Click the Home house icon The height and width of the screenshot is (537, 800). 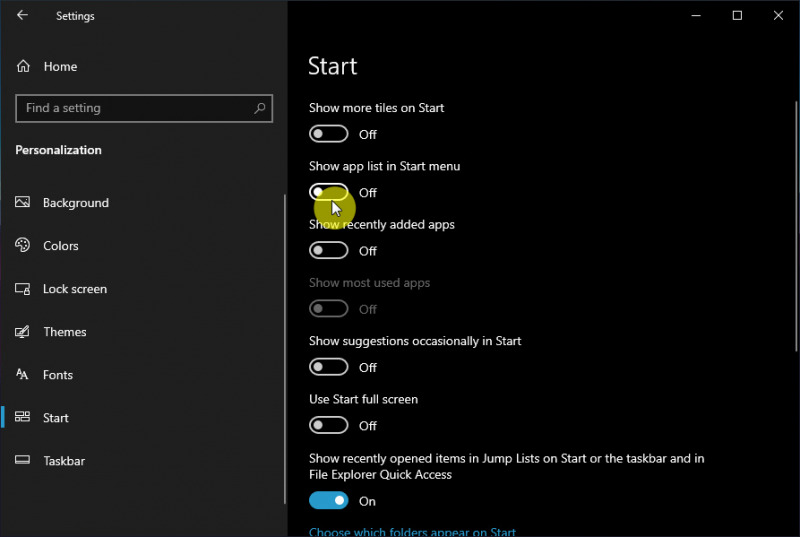(x=23, y=66)
